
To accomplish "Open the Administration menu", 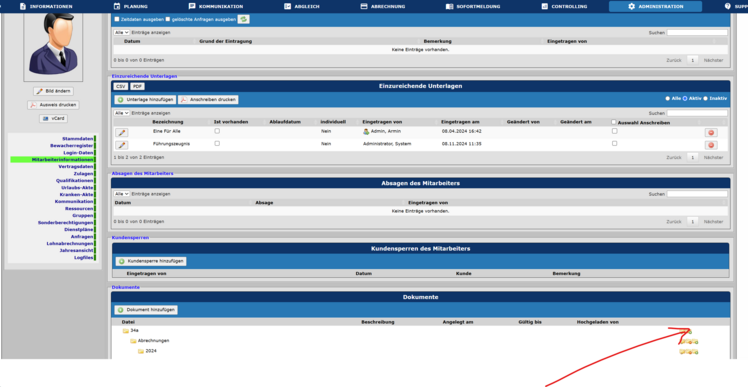I will (655, 6).
